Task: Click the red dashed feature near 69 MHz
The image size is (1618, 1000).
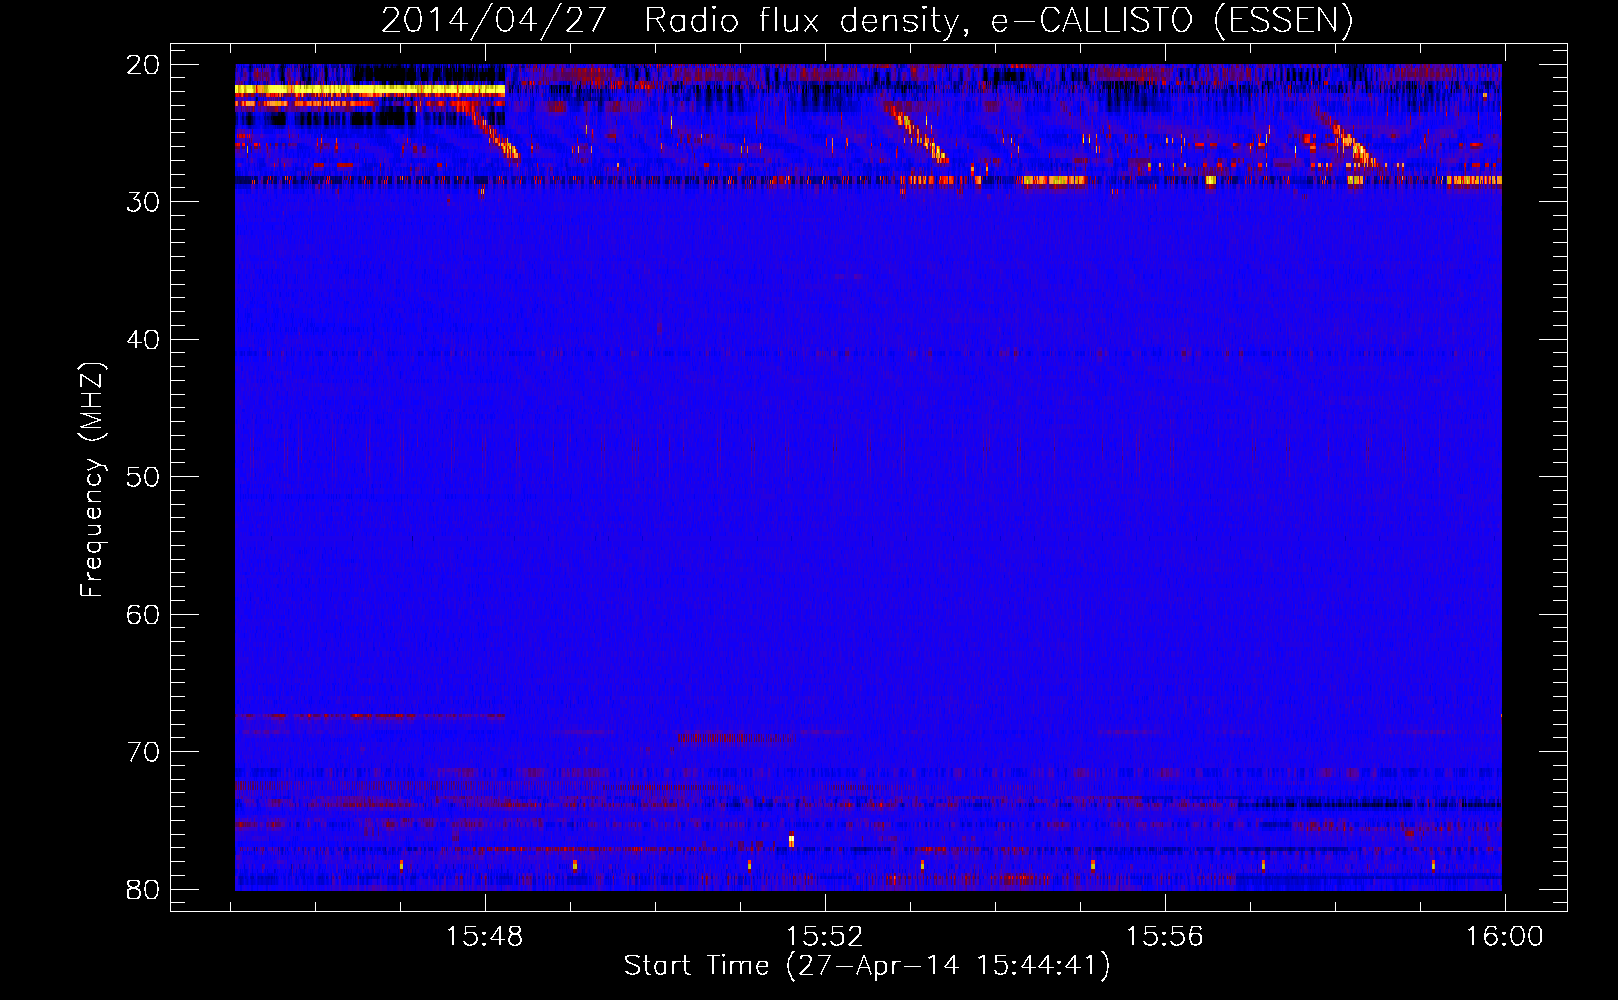Action: click(x=735, y=739)
